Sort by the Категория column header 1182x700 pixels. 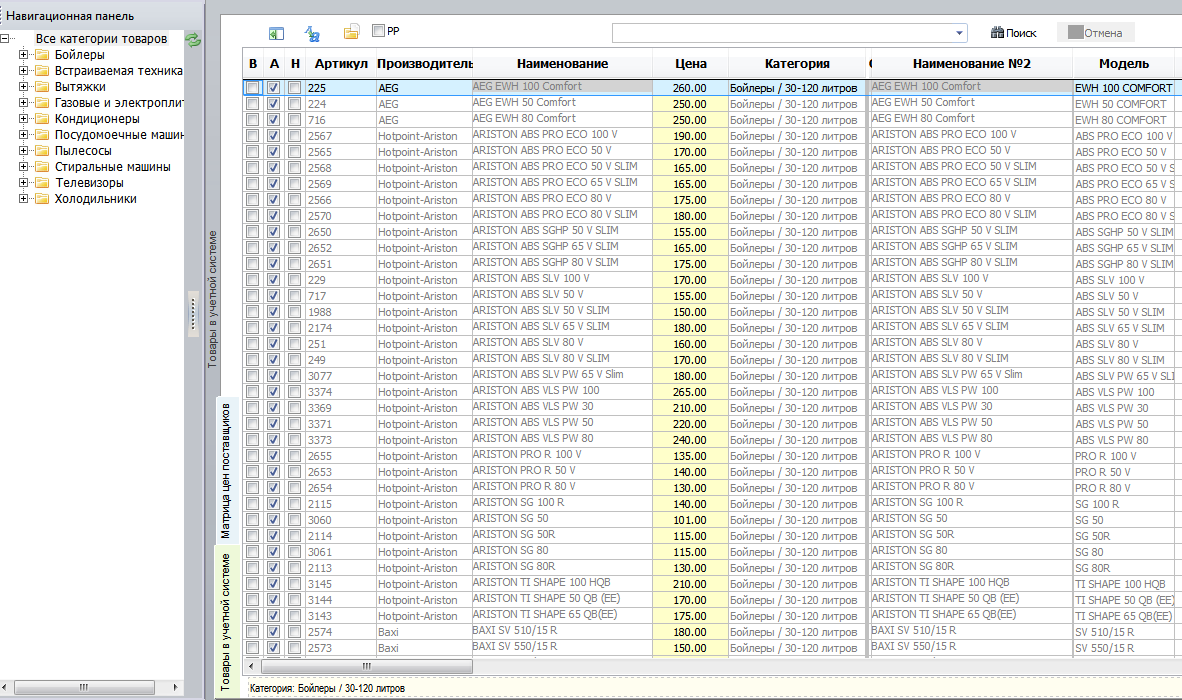(x=797, y=64)
